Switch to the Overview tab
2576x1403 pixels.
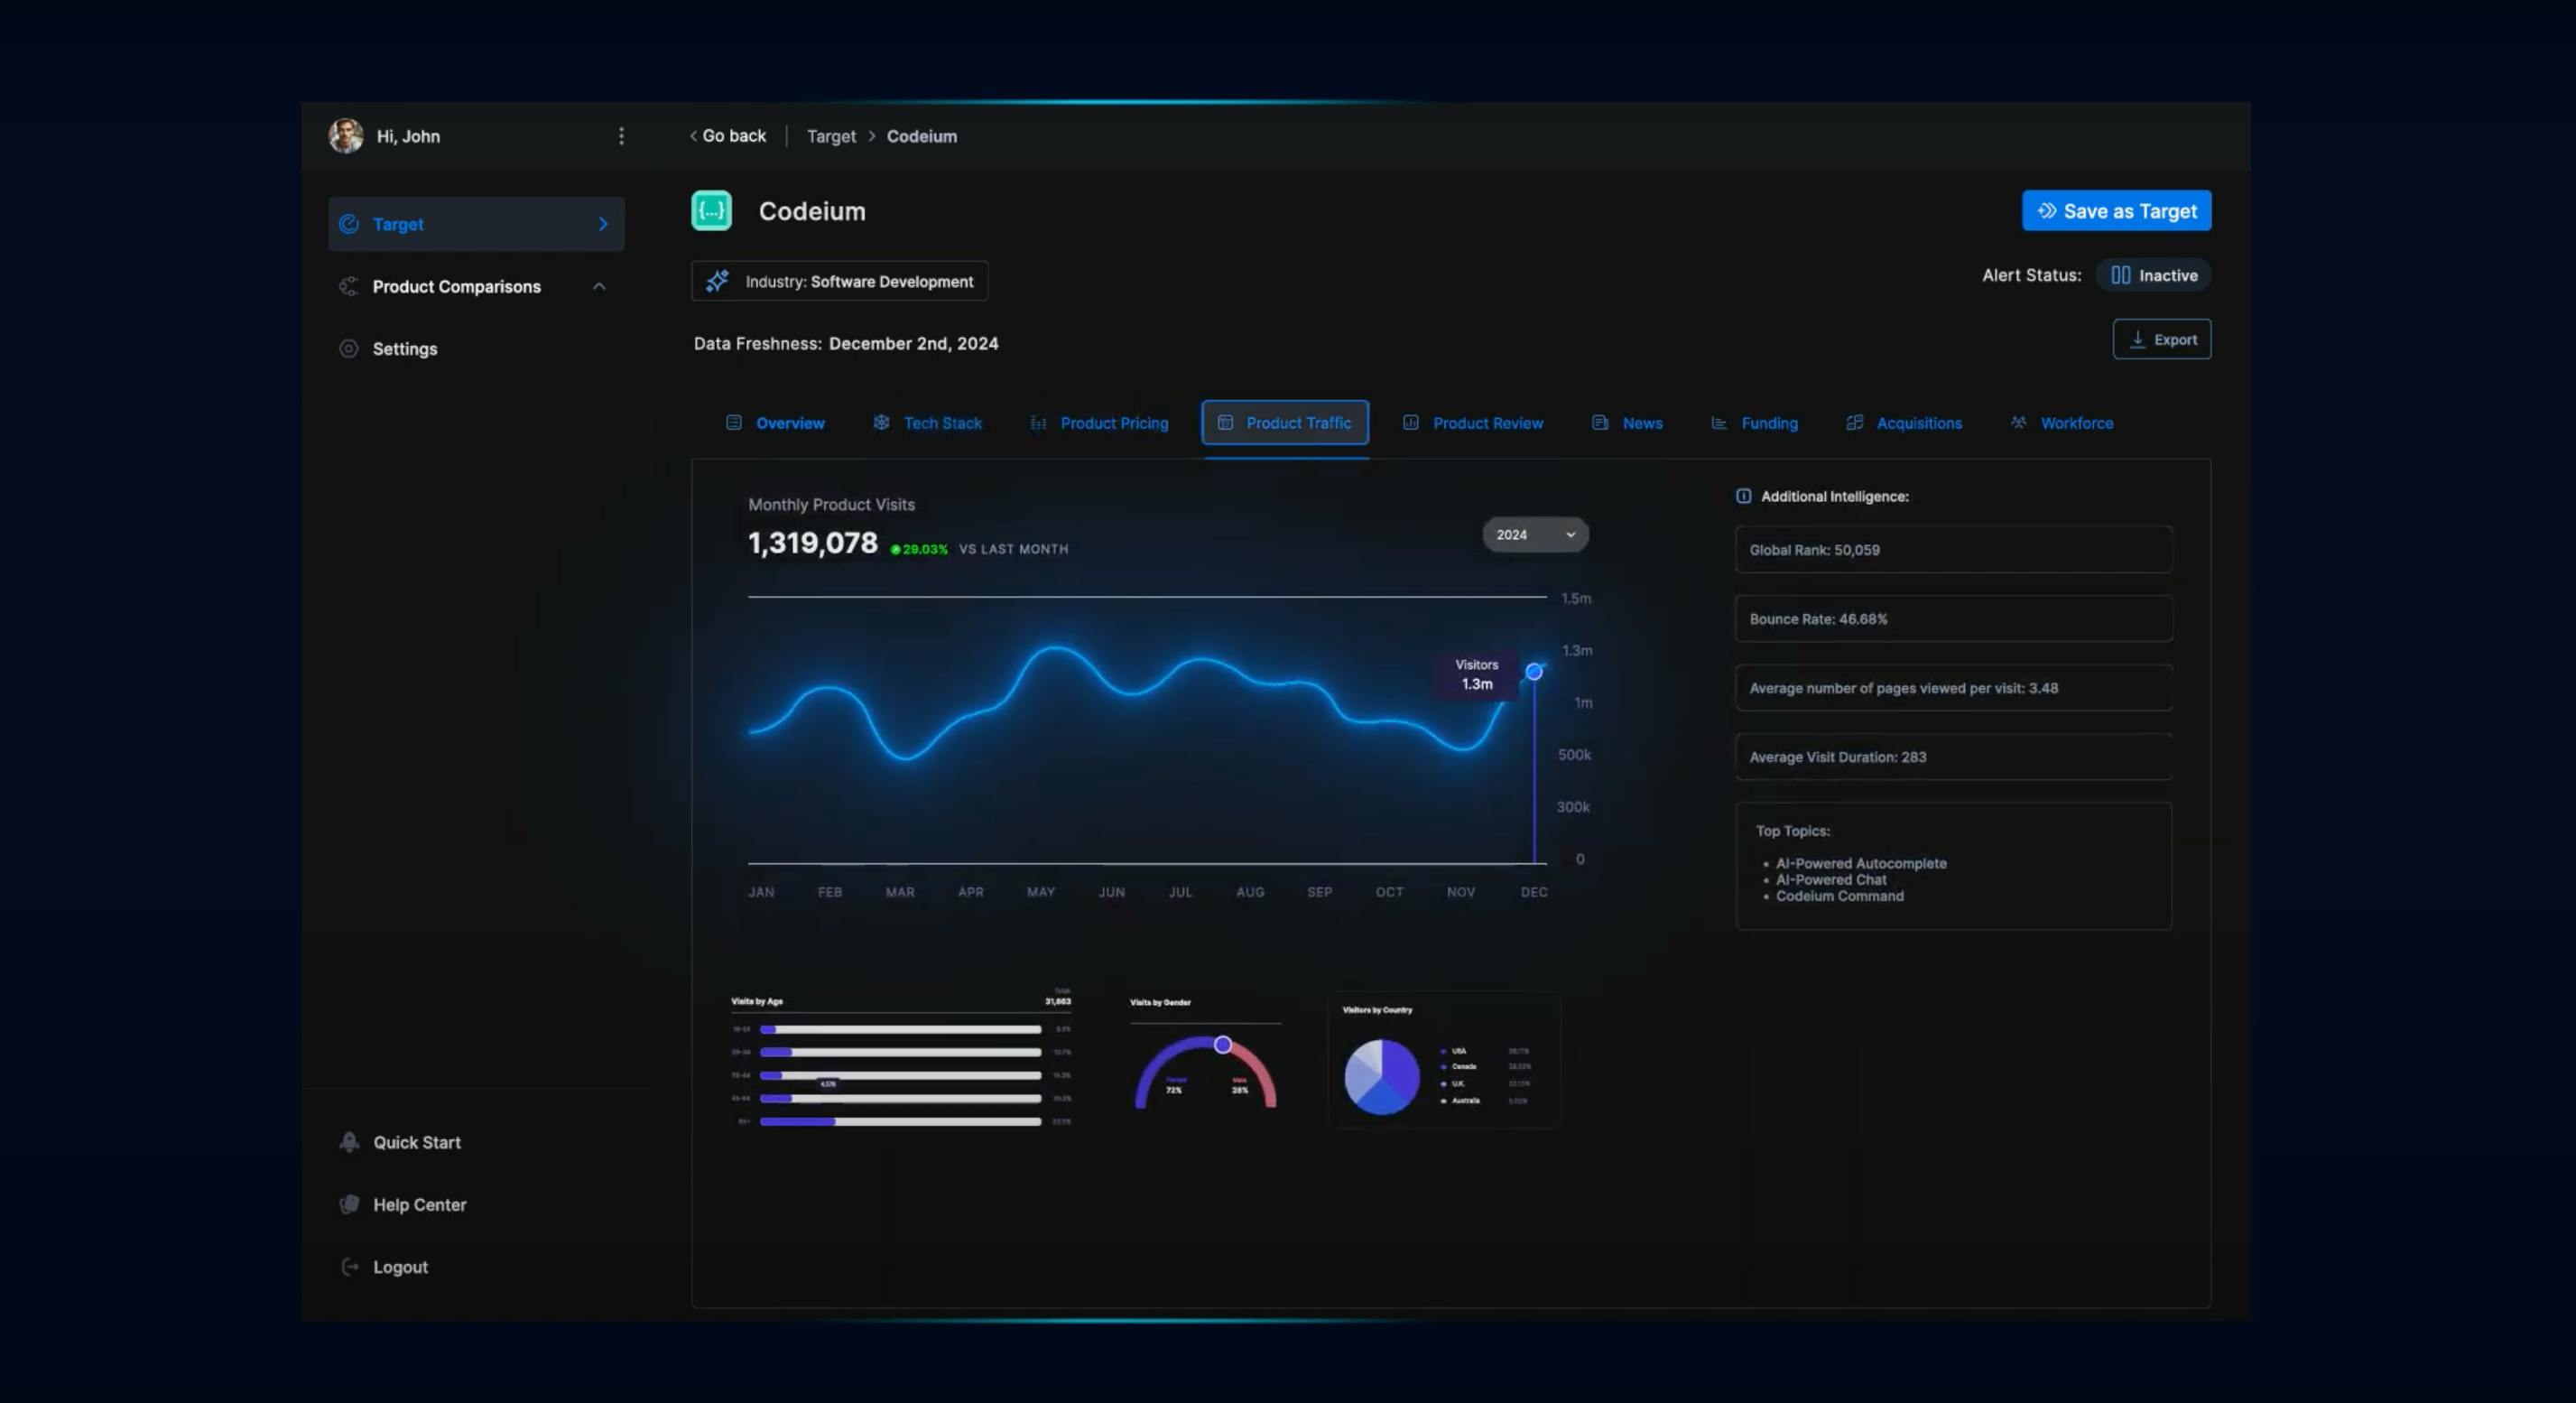775,423
